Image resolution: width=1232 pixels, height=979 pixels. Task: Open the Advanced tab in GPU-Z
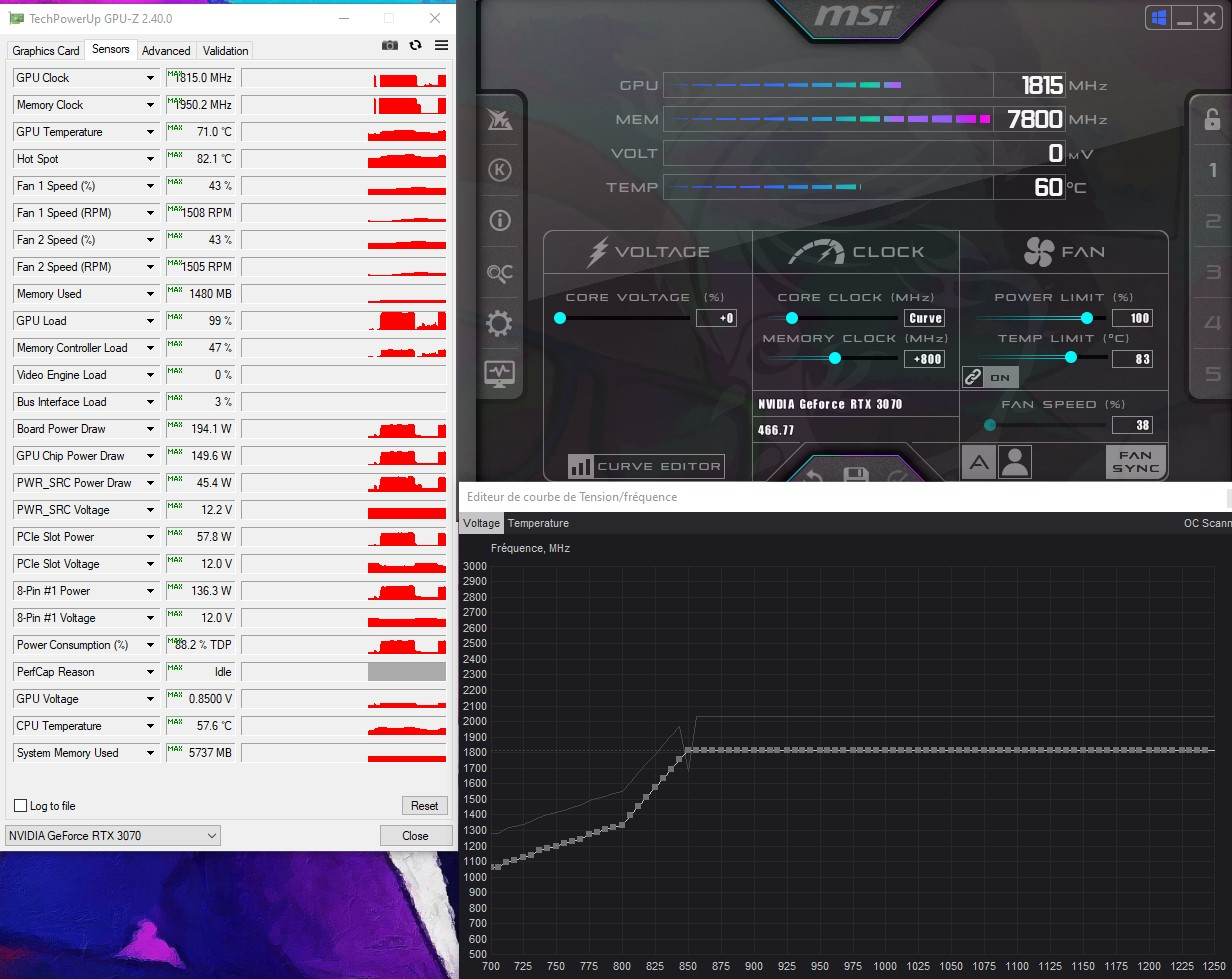[166, 51]
